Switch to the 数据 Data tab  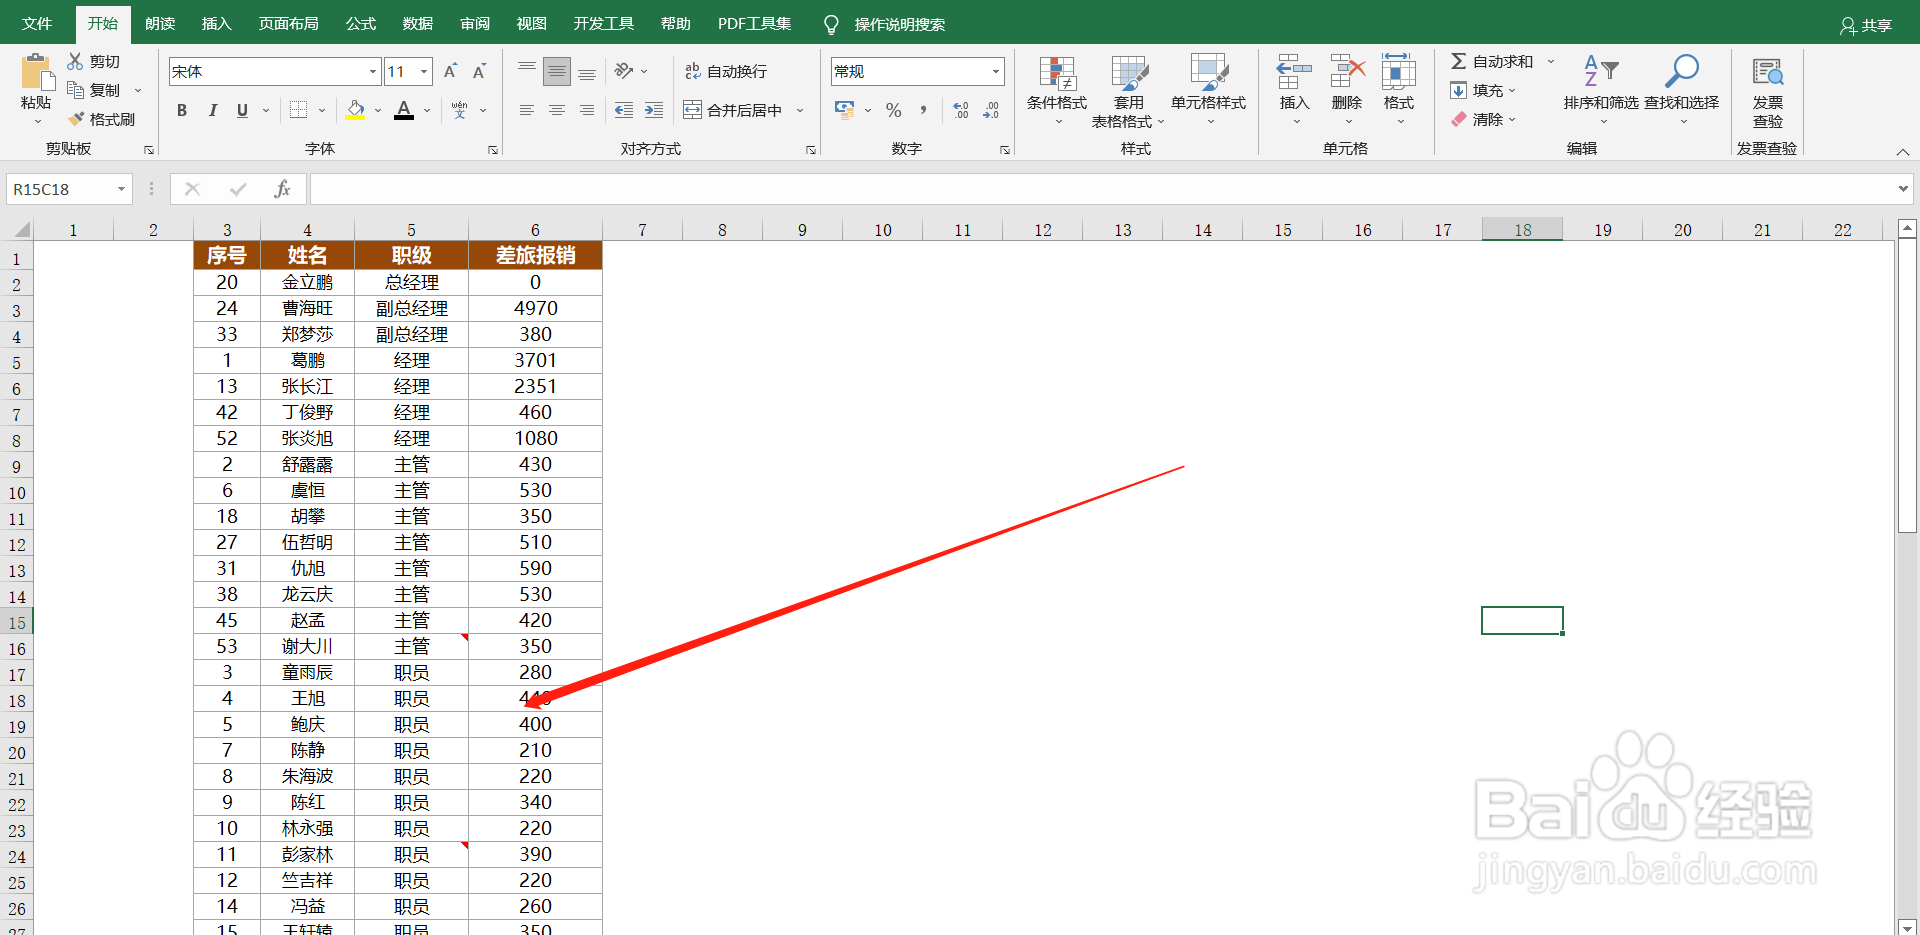click(x=418, y=23)
